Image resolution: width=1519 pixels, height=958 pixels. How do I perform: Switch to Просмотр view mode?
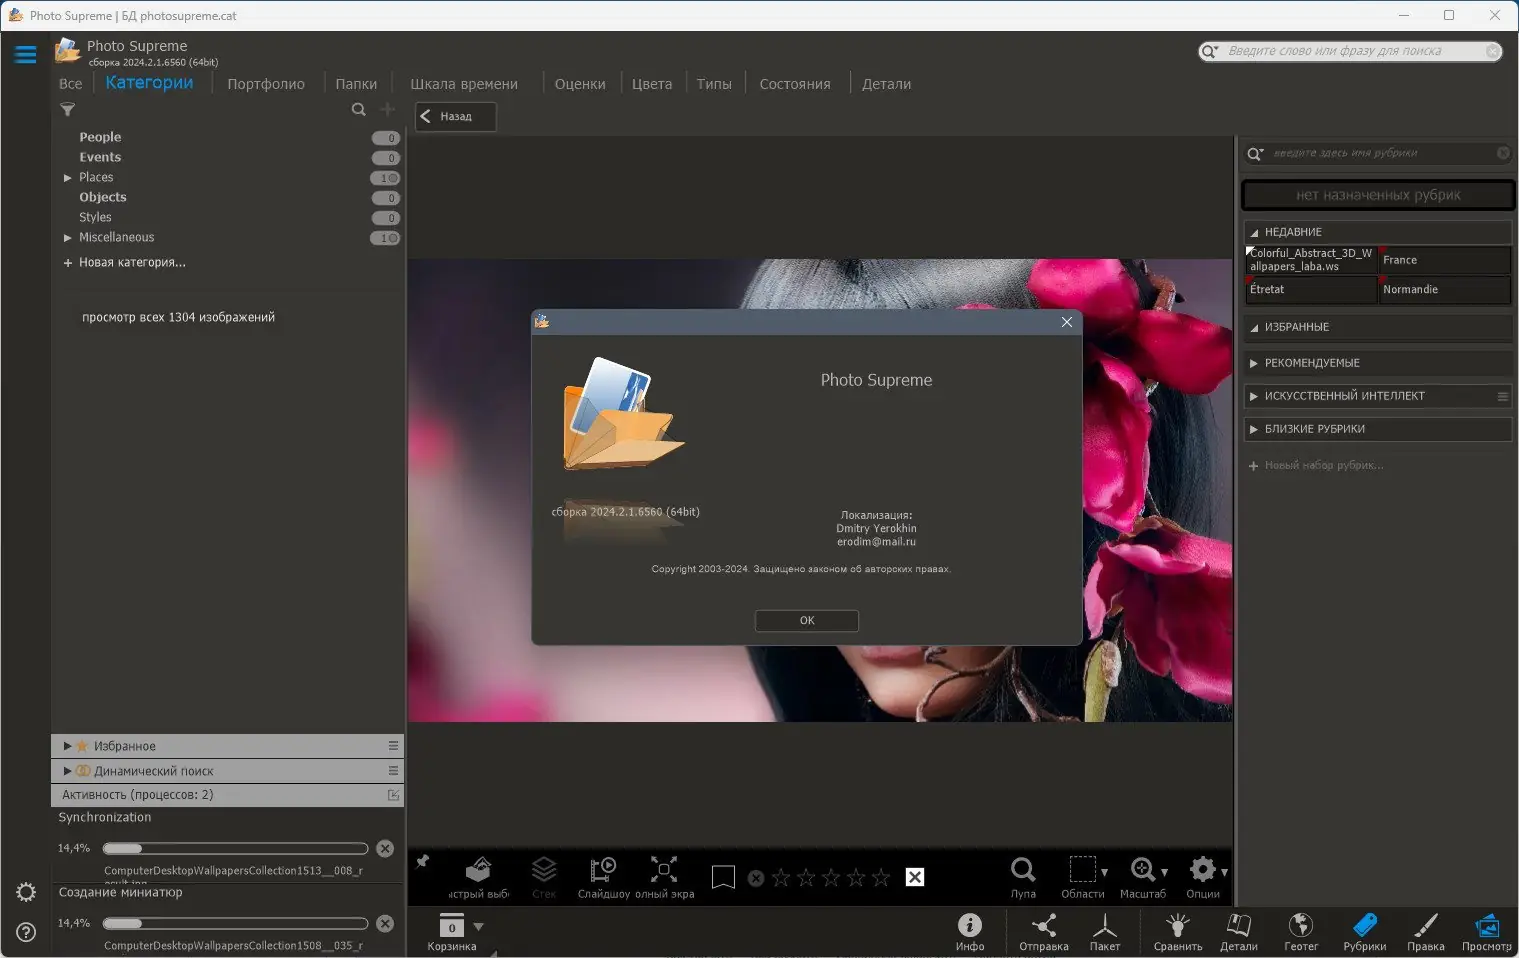[x=1487, y=932]
